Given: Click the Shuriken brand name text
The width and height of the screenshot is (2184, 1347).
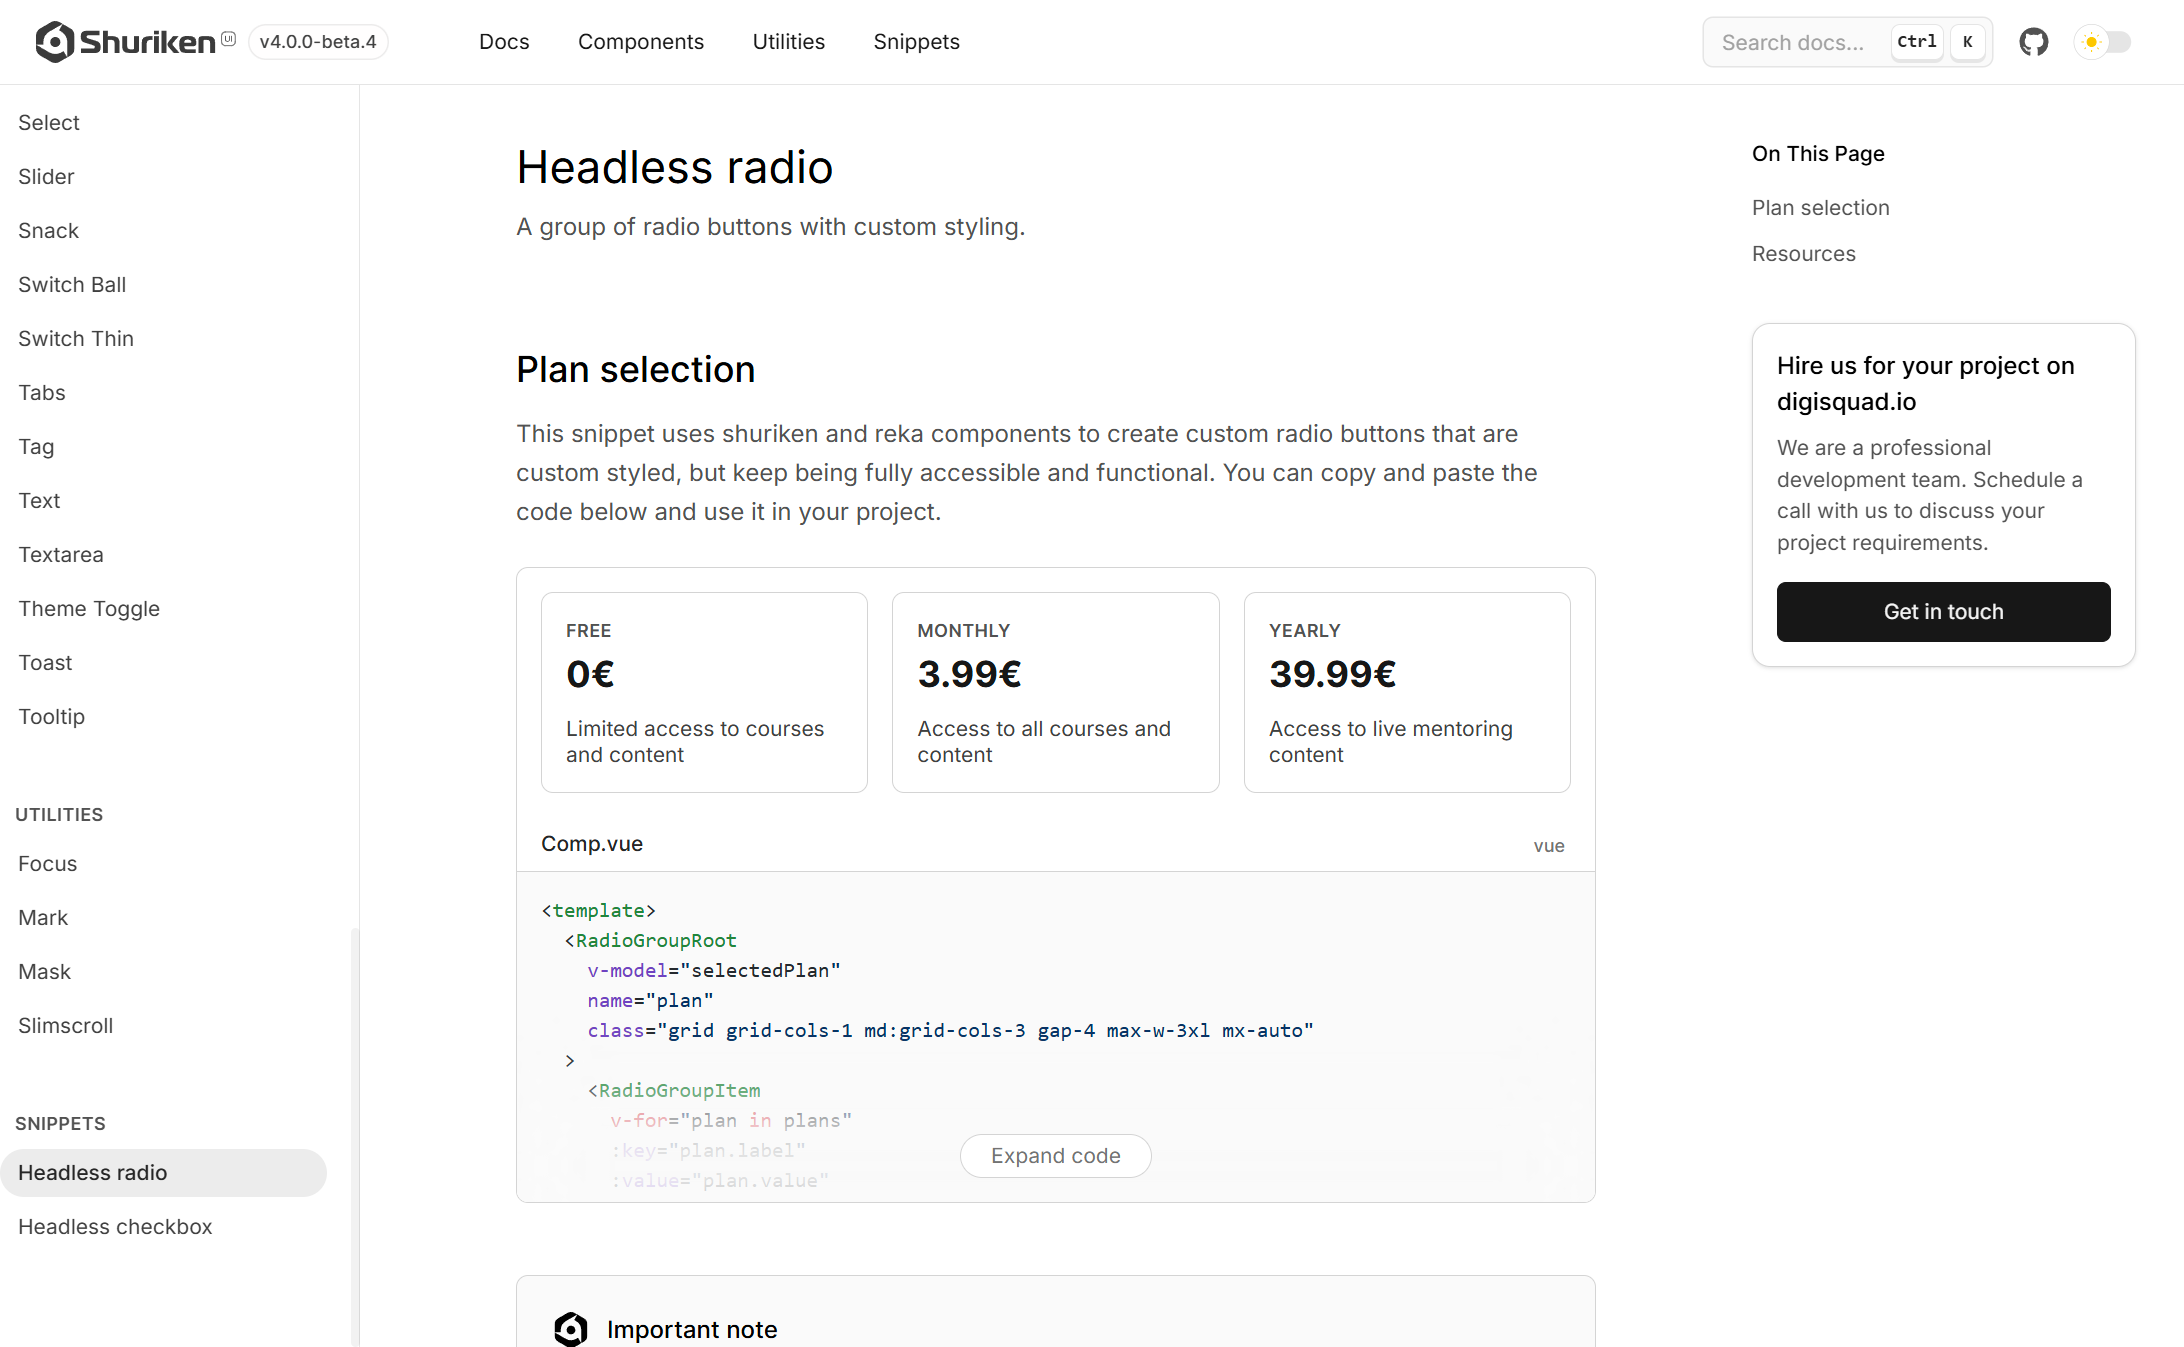Looking at the screenshot, I should pos(147,42).
